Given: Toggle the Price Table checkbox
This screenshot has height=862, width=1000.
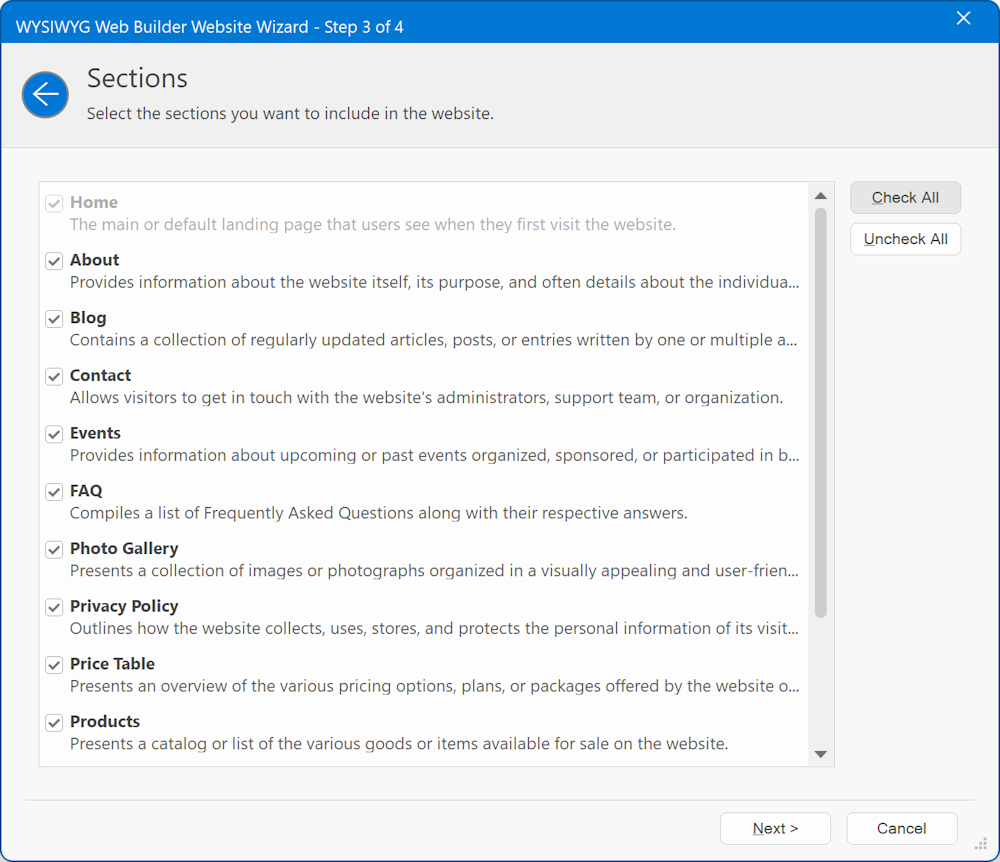Looking at the screenshot, I should coord(54,665).
